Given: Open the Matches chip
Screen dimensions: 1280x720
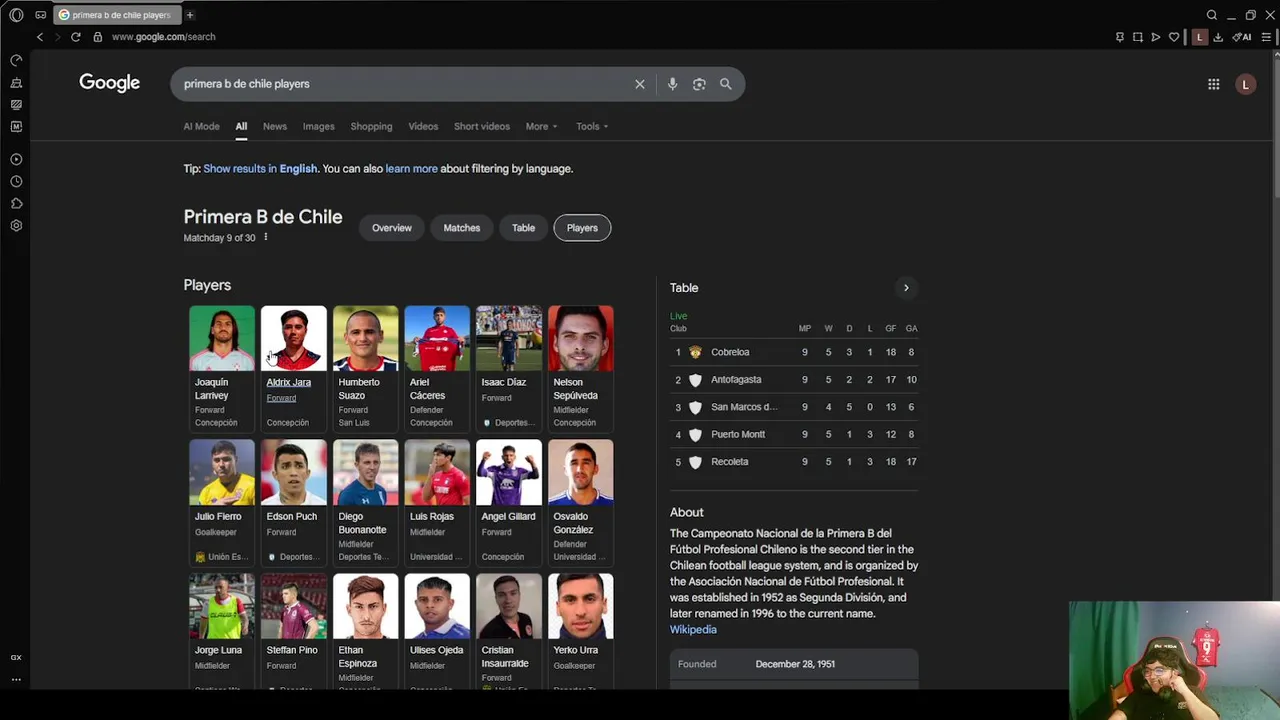Looking at the screenshot, I should 462,228.
